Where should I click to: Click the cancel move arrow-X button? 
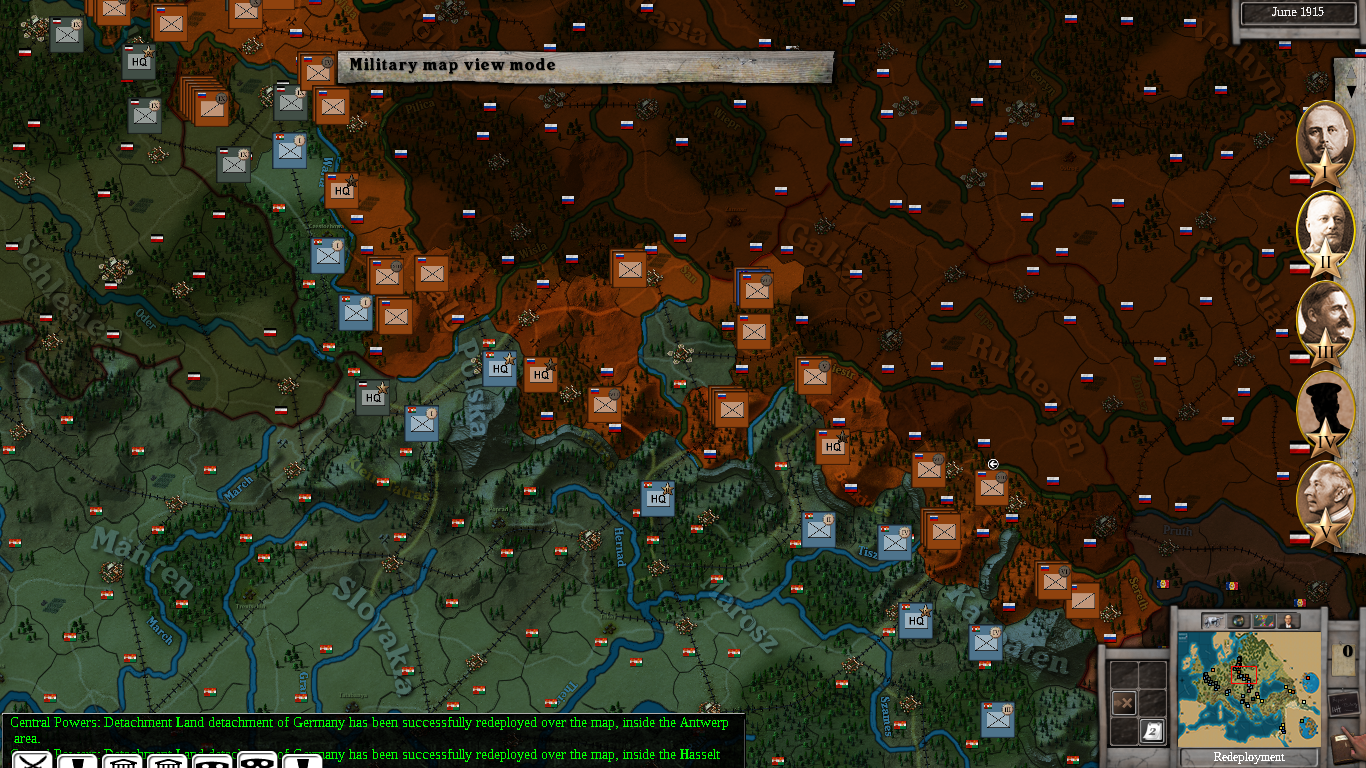point(1125,704)
